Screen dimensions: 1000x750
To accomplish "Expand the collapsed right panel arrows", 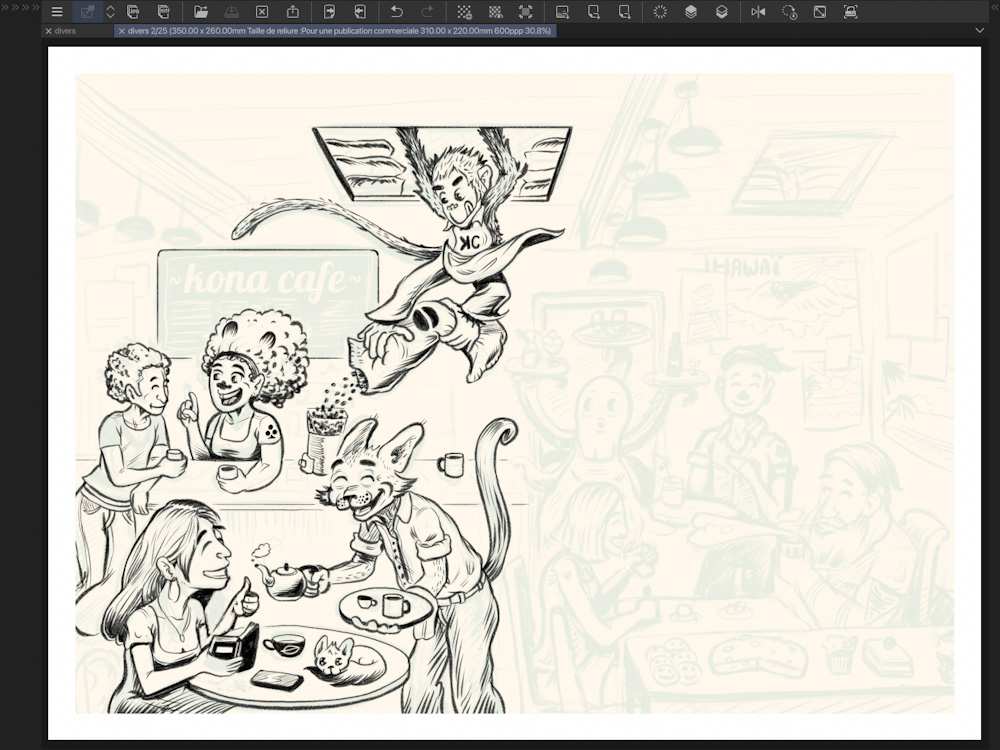I will [x=993, y=7].
